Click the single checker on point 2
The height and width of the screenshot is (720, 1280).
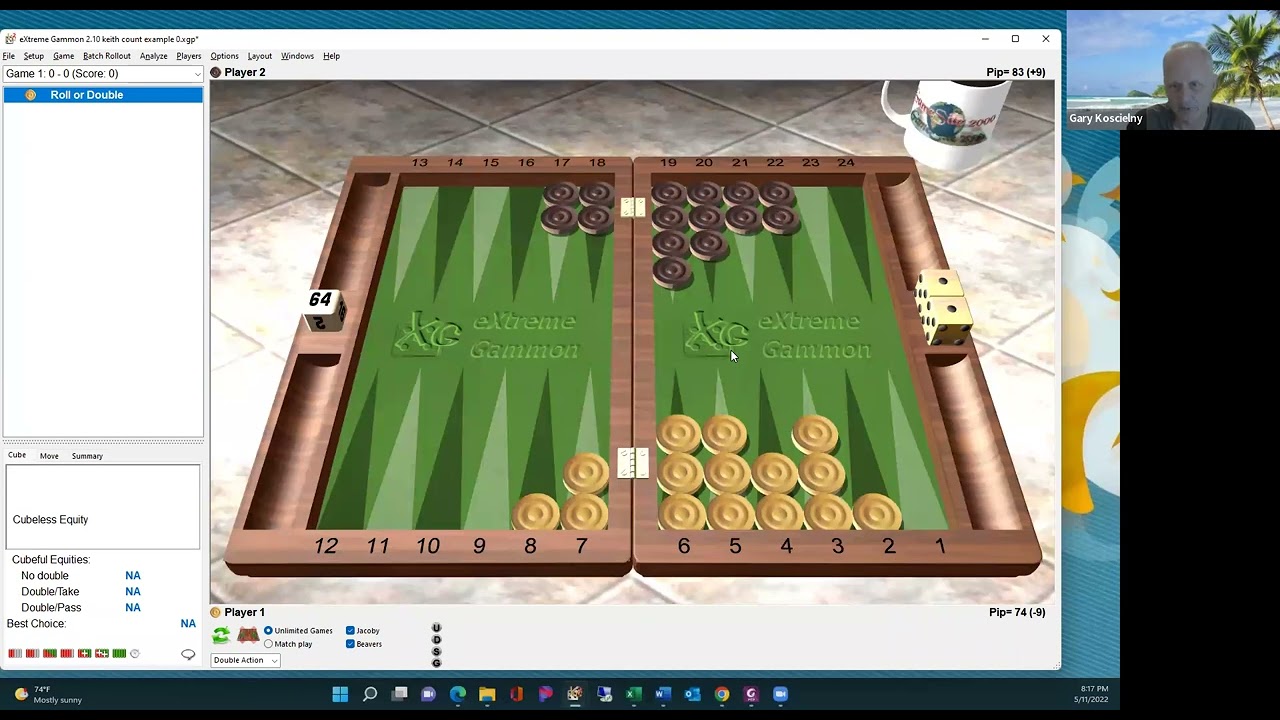pyautogui.click(x=877, y=512)
